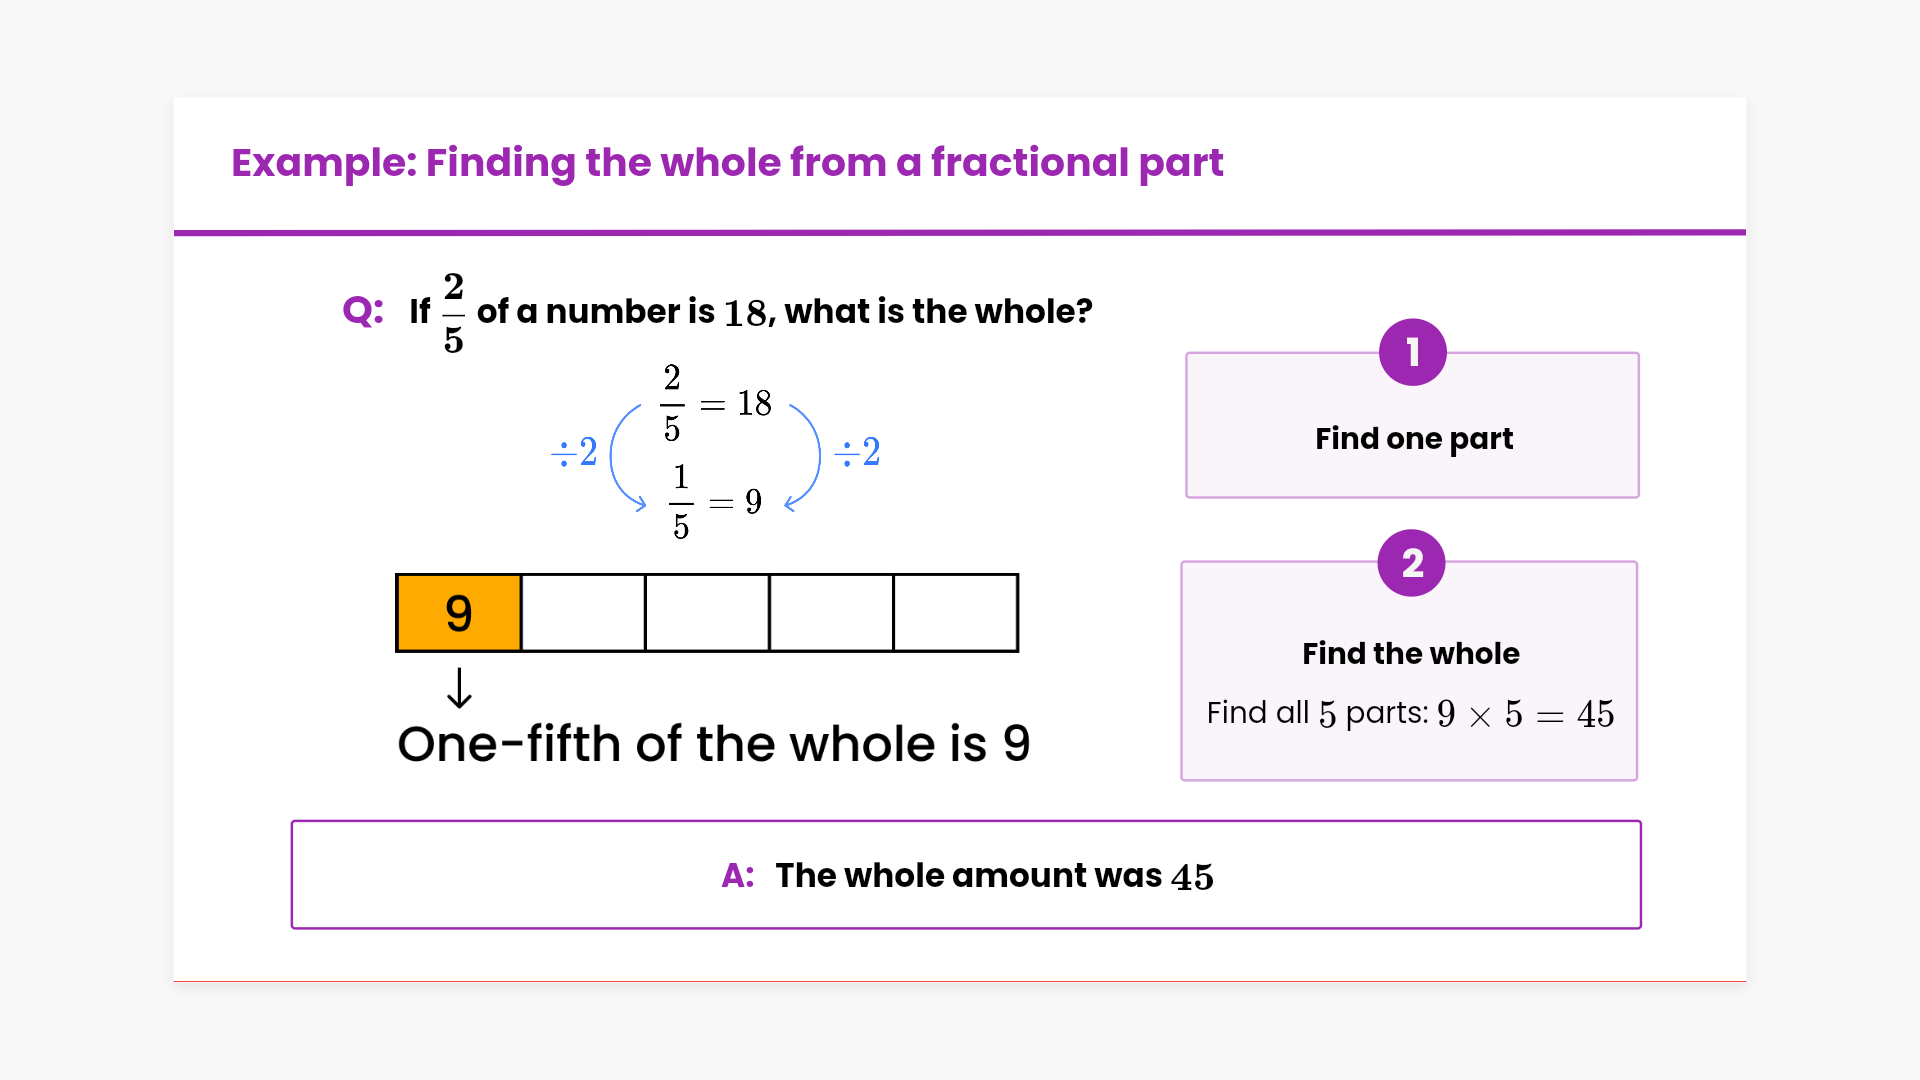The height and width of the screenshot is (1080, 1920).
Task: Click the purple step 1 circle badge
Action: coord(1412,352)
